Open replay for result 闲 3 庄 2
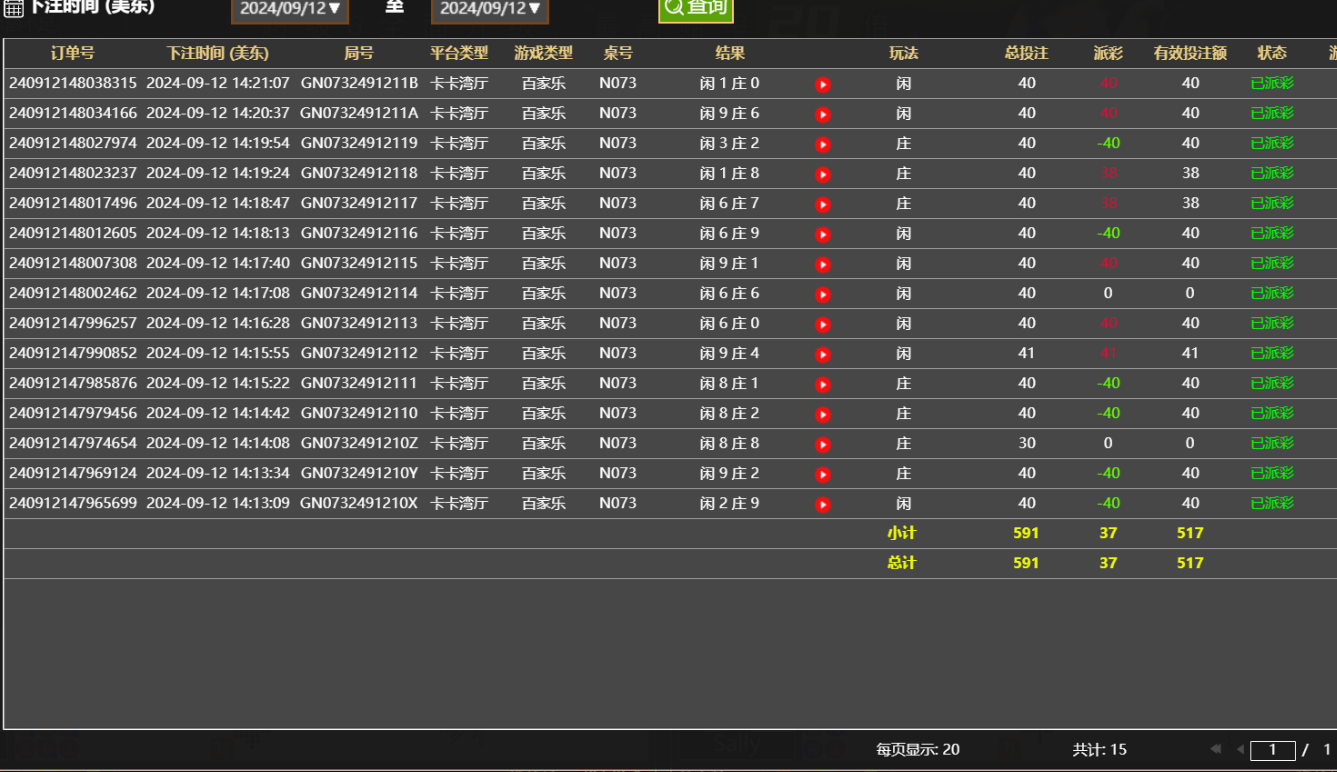Image resolution: width=1337 pixels, height=772 pixels. click(x=823, y=145)
